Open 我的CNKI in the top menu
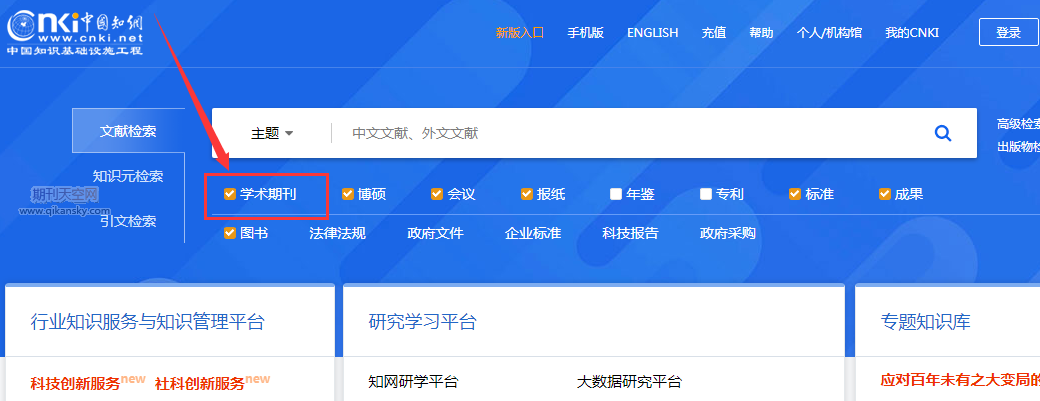The image size is (1040, 401). point(911,32)
